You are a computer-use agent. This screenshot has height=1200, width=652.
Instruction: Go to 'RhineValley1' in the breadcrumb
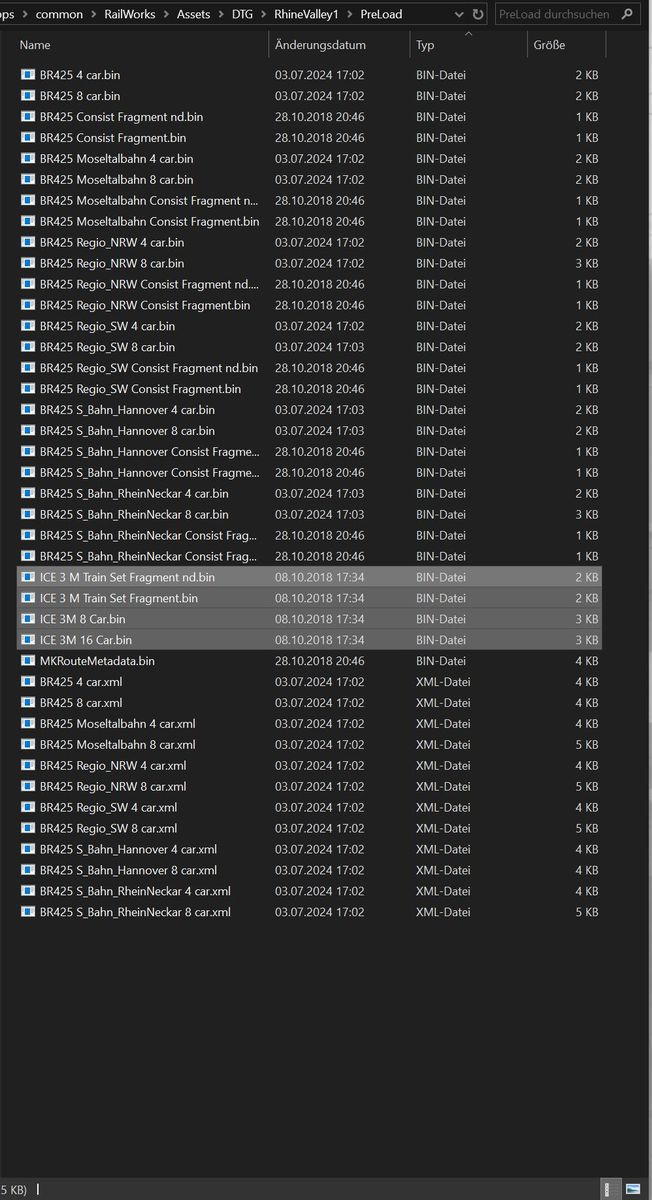point(307,15)
